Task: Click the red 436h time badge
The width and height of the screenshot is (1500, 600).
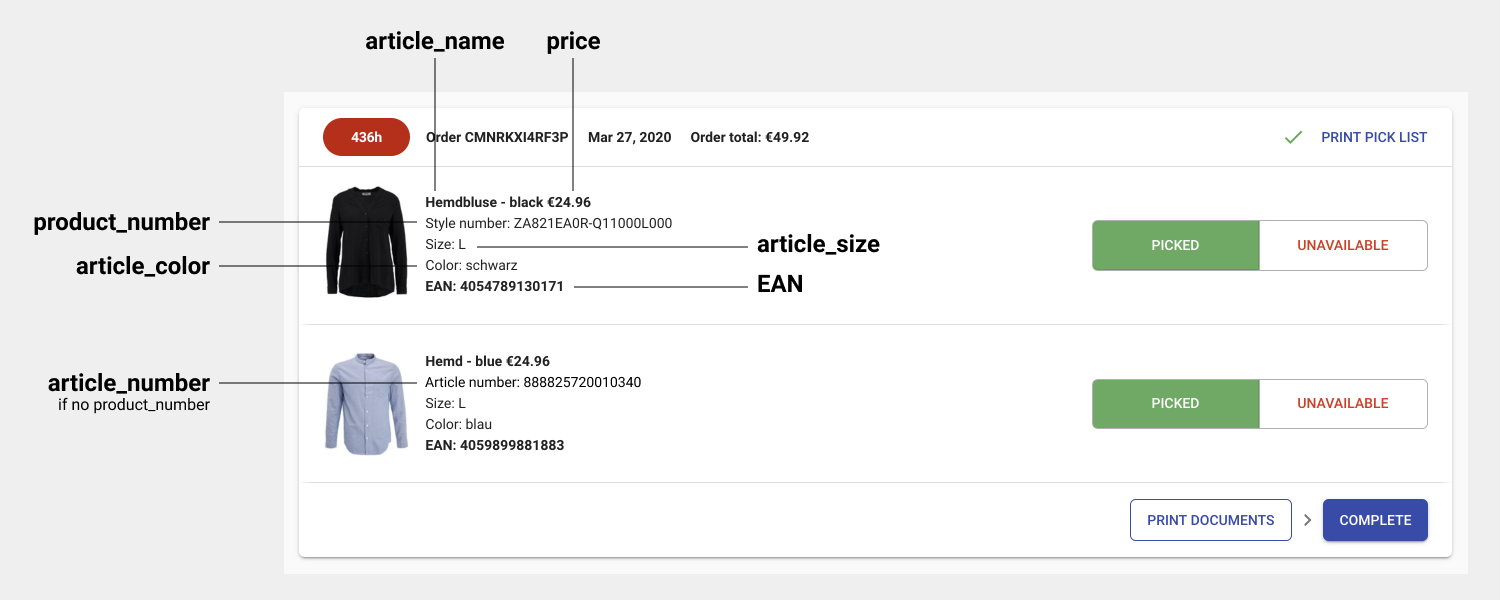Action: 366,137
